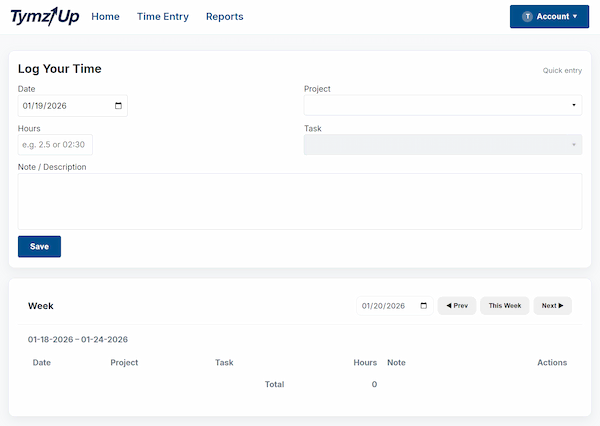Open calendar picker in Log Your Time date field

tap(119, 106)
